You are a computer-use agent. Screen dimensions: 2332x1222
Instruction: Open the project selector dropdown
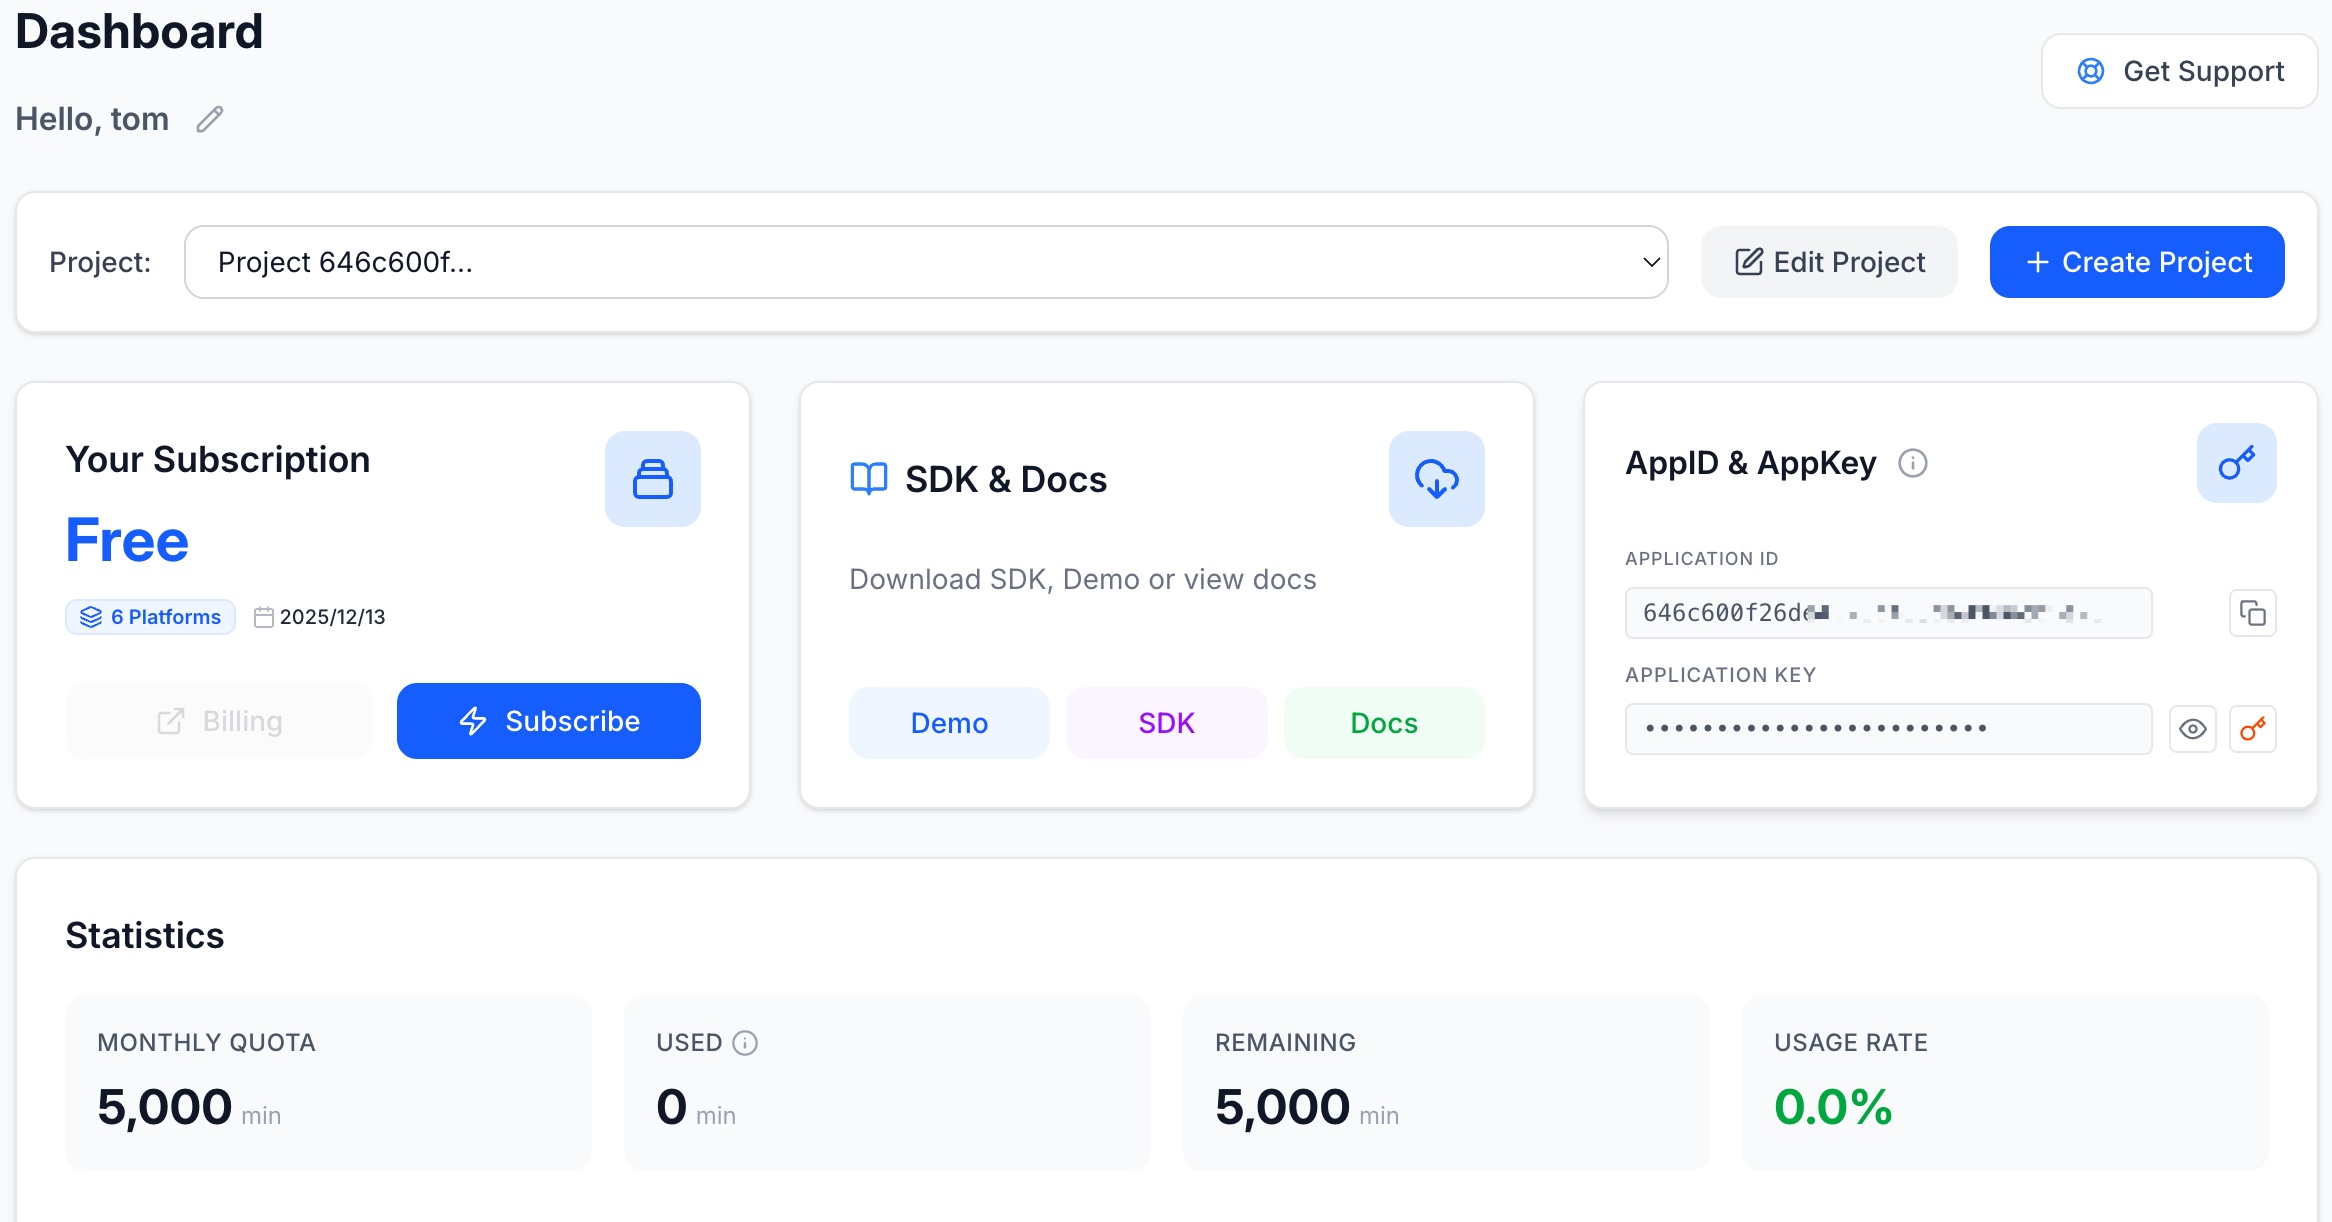(x=925, y=261)
